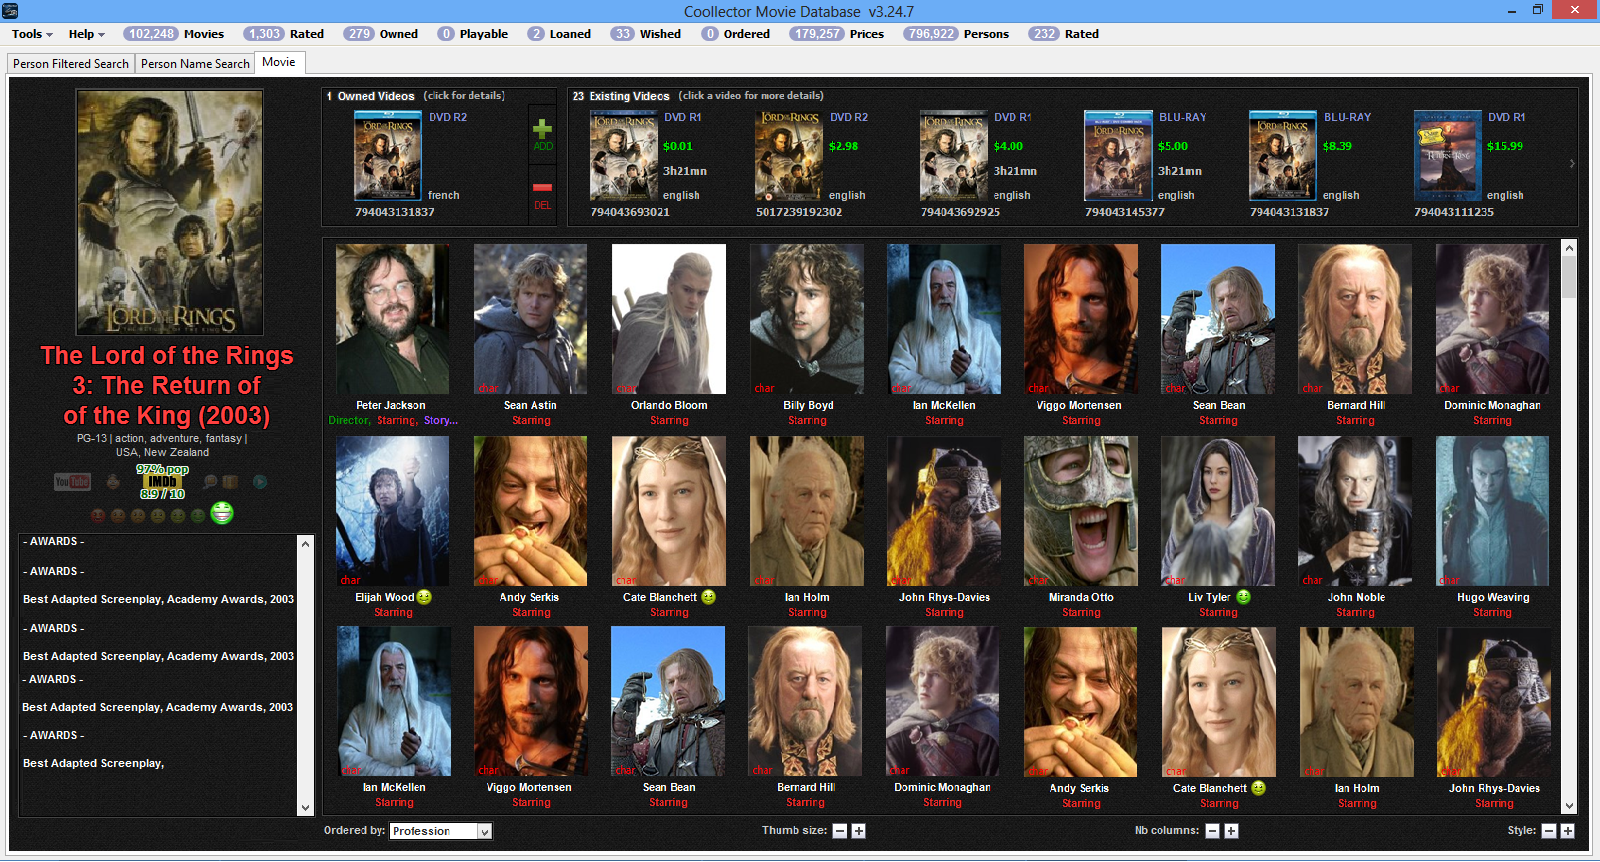This screenshot has height=862, width=1600.
Task: Open Peter Jackson's photo
Action: 392,319
